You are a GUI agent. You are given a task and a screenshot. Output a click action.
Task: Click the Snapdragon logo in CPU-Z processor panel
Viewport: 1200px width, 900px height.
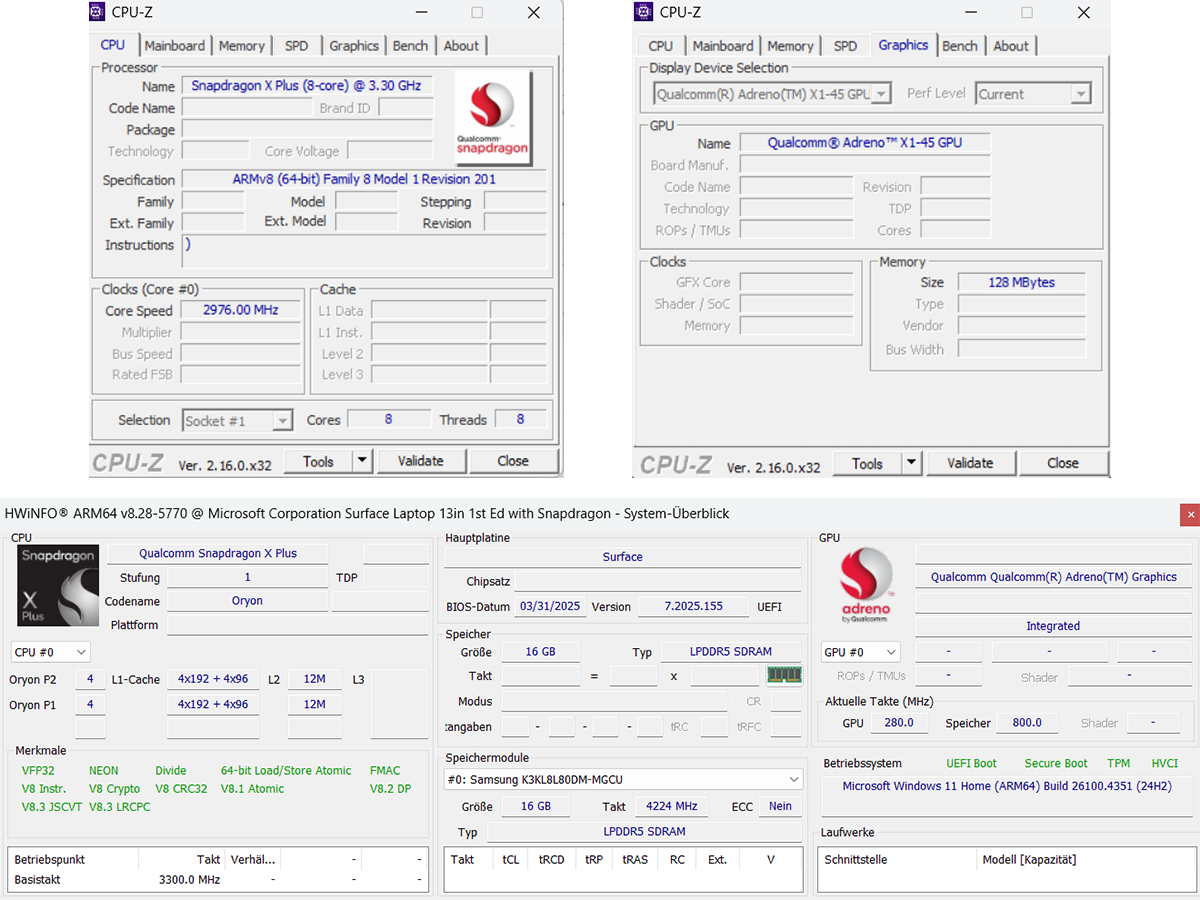(493, 118)
